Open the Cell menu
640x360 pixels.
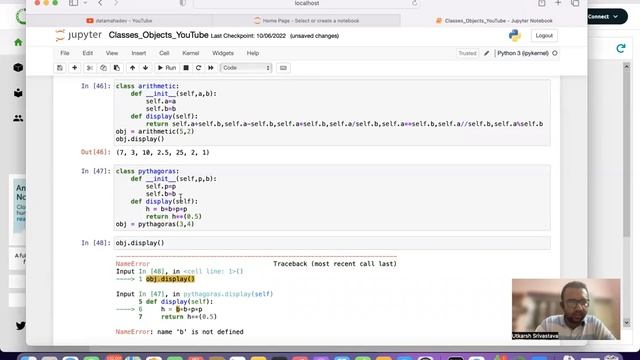pos(164,53)
